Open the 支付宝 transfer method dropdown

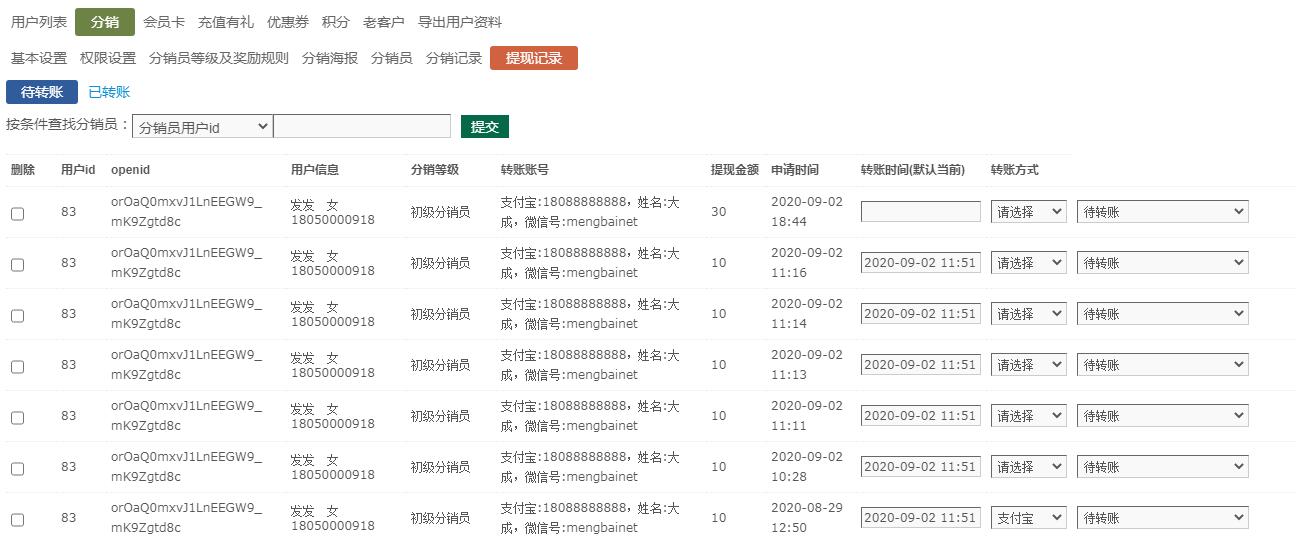point(1028,518)
